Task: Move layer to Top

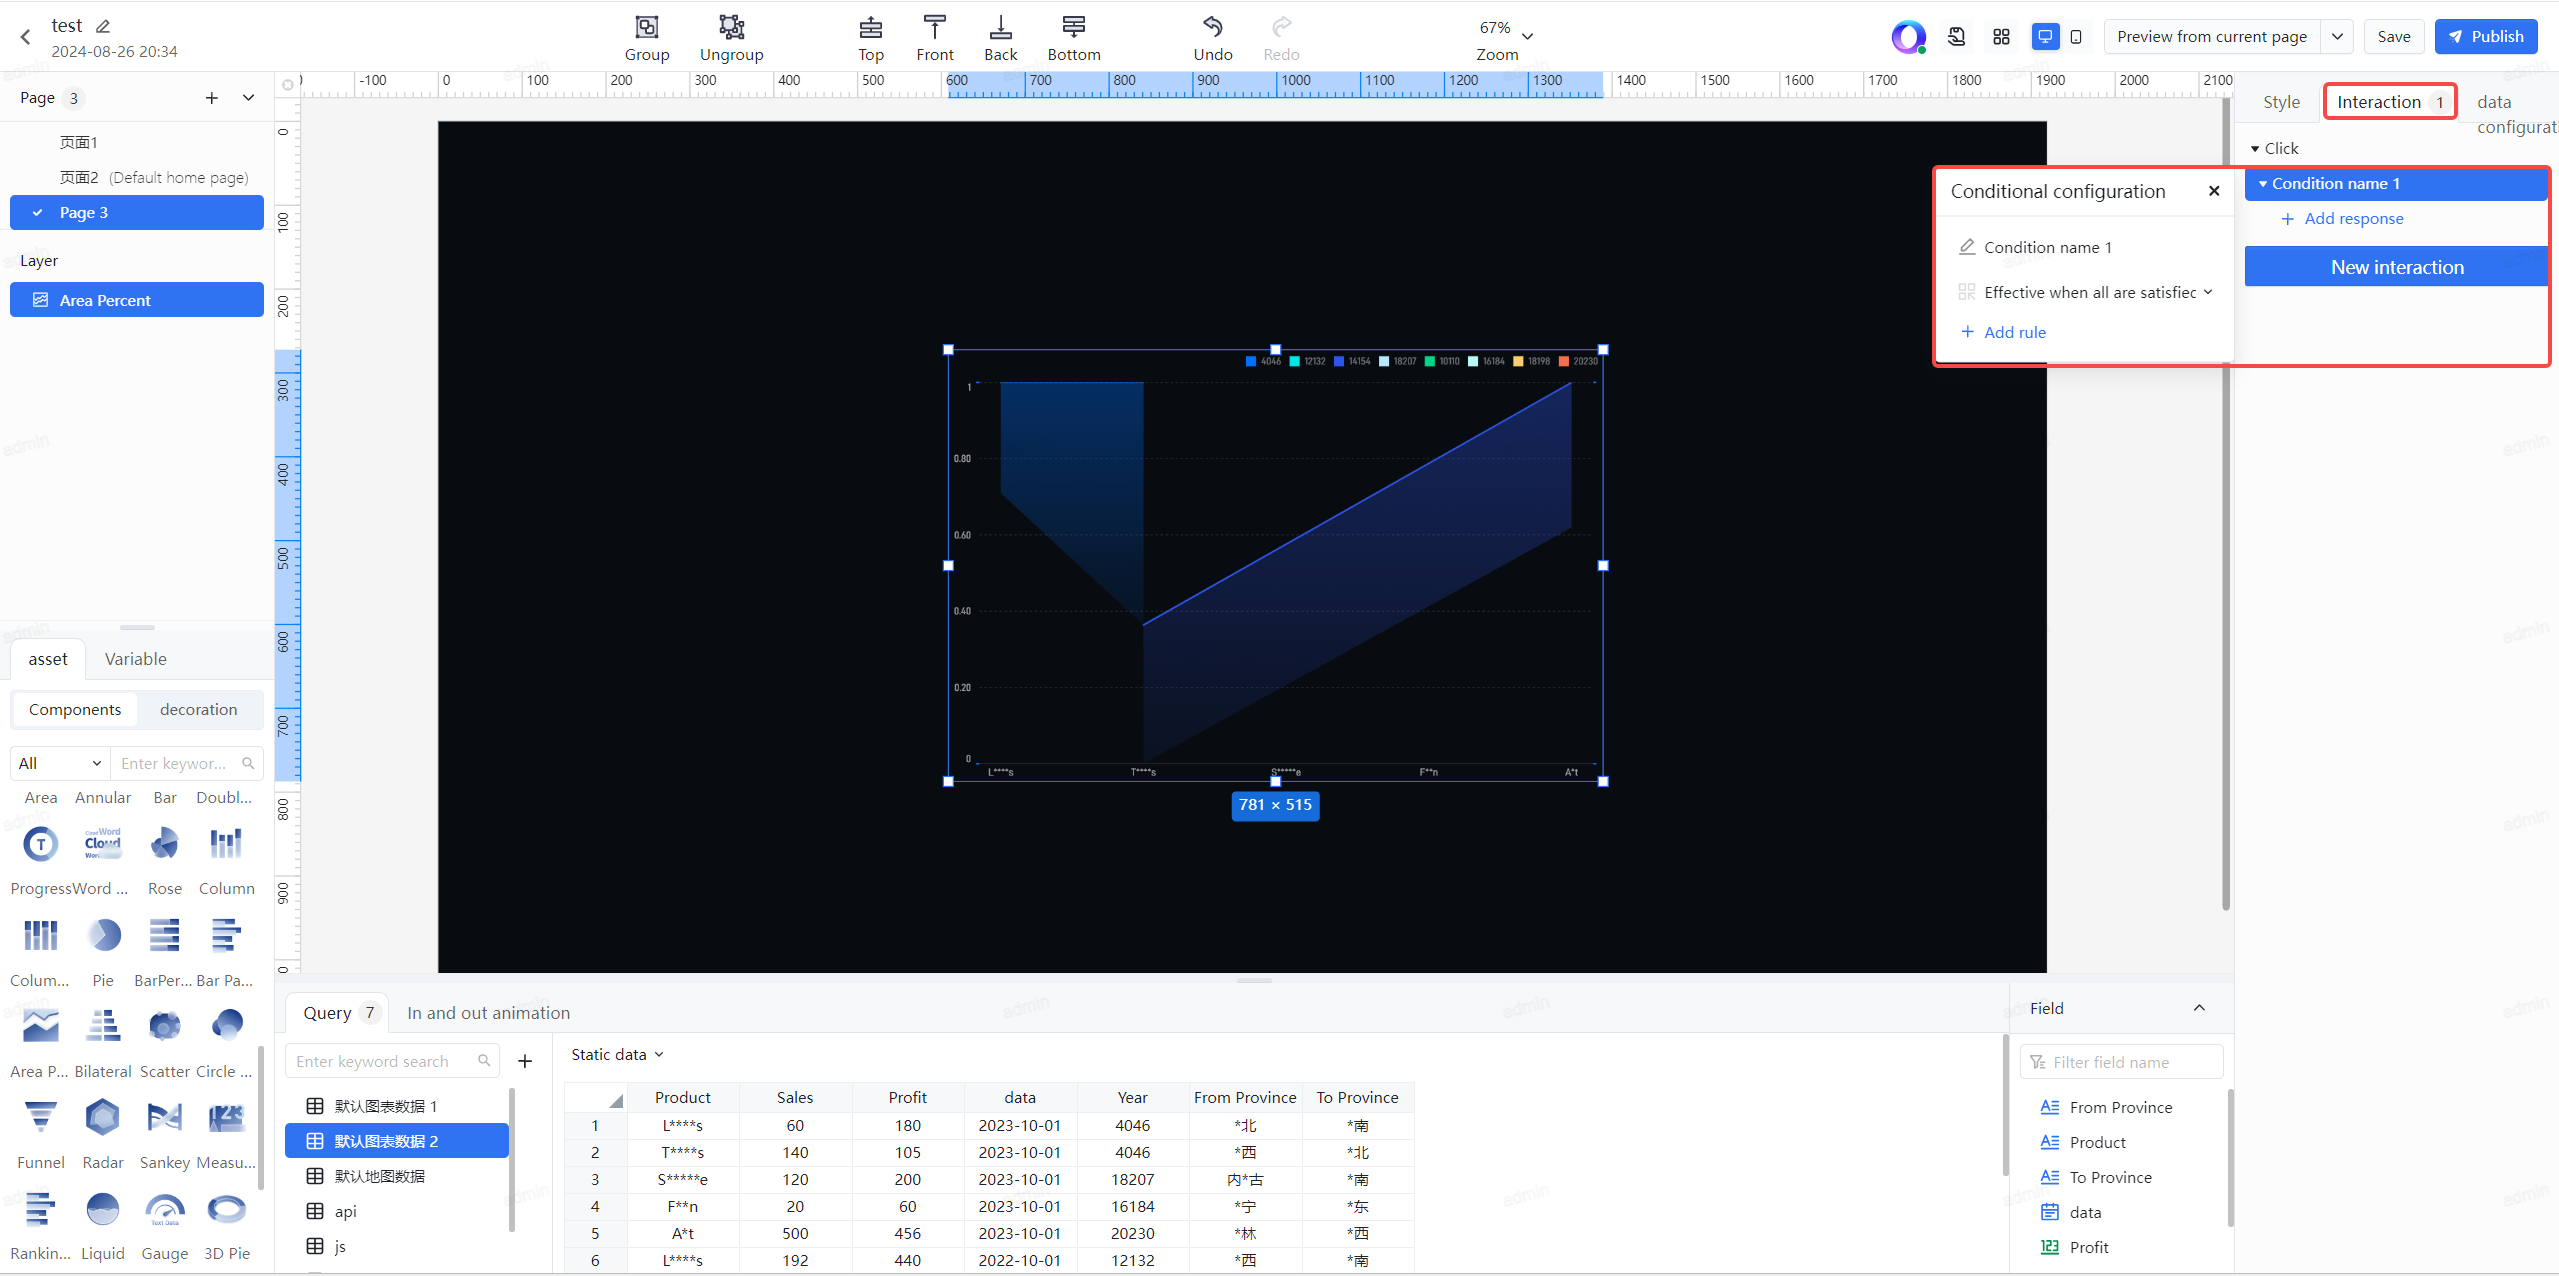Action: pyautogui.click(x=870, y=27)
